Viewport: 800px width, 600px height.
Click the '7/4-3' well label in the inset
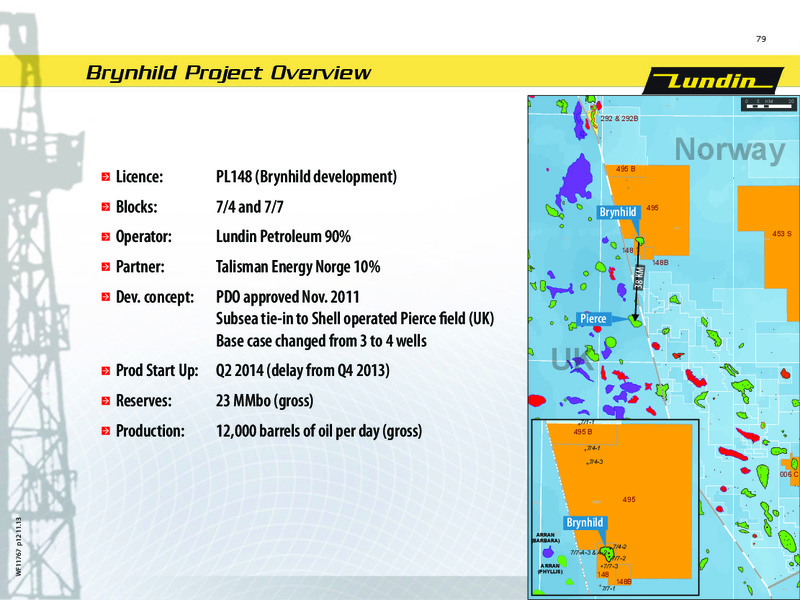click(x=596, y=462)
